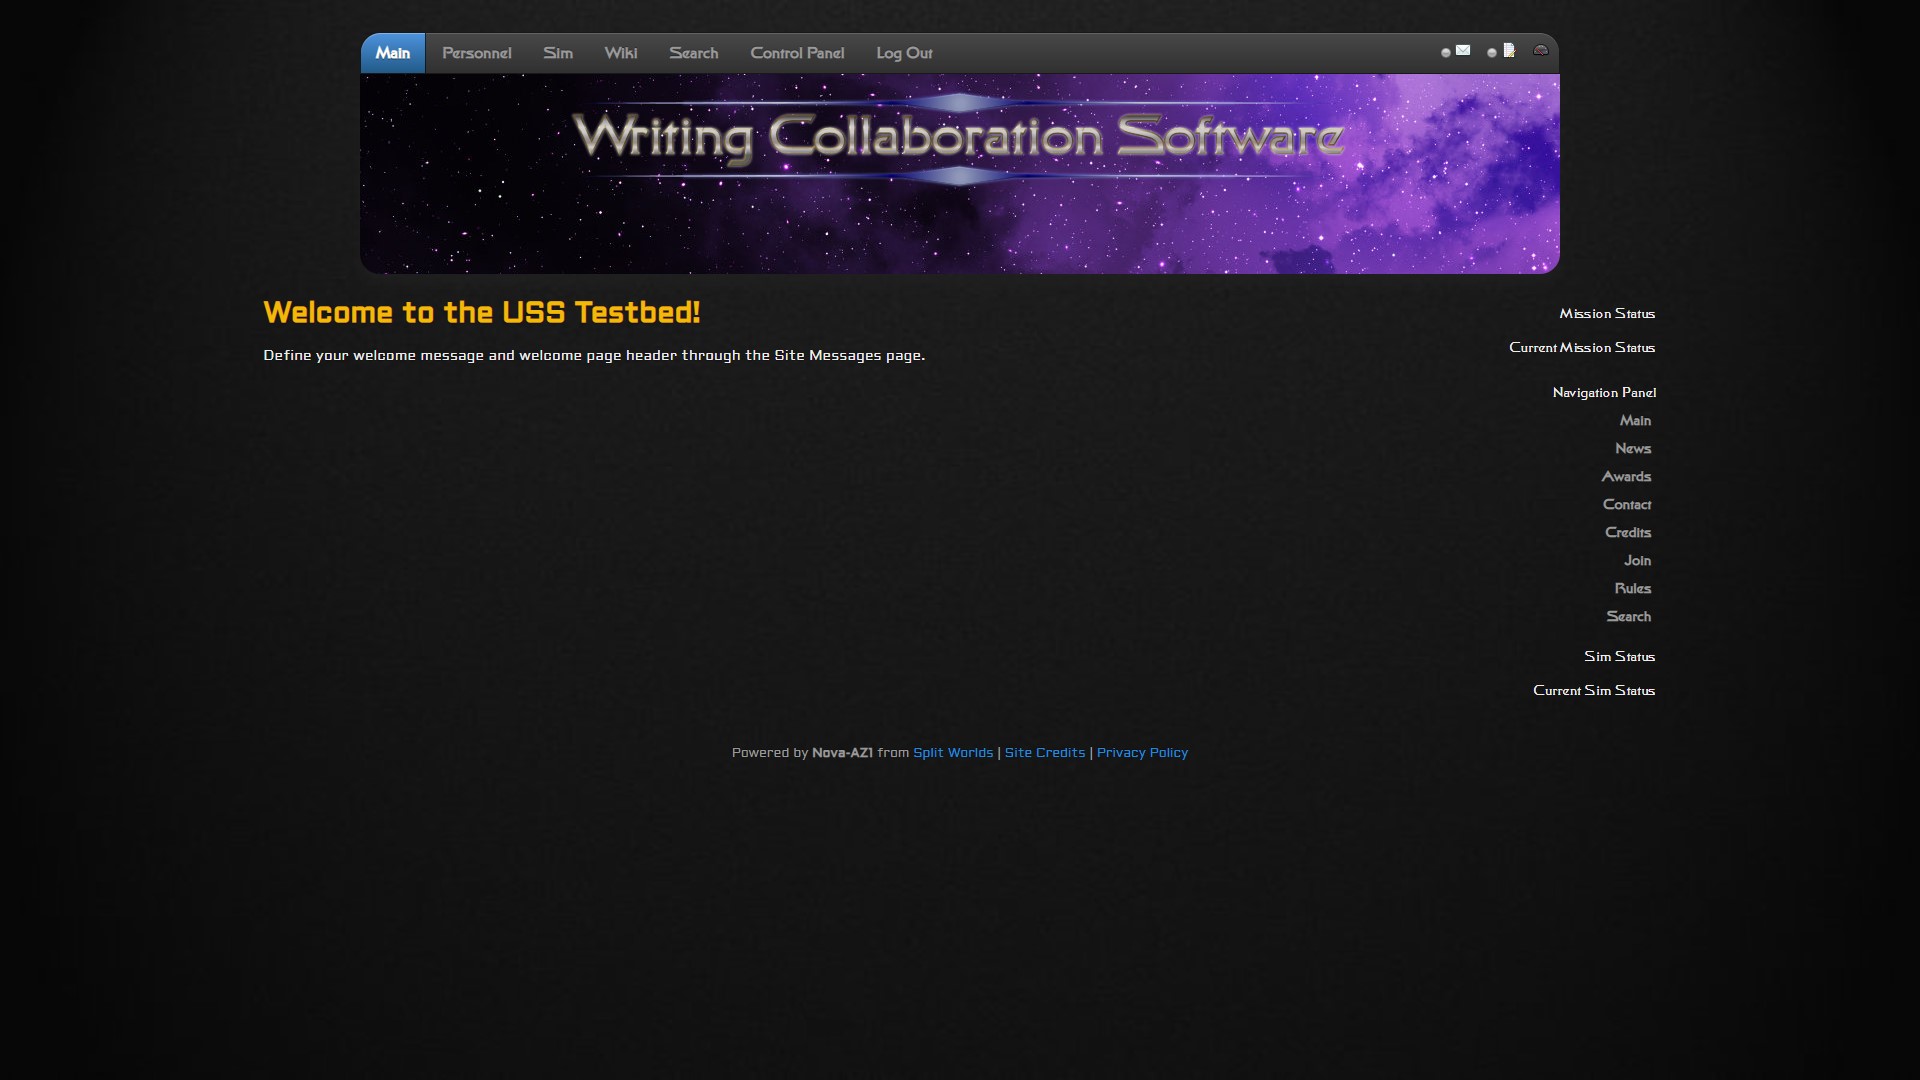Screen dimensions: 1920x1080
Task: Open the messages envelope icon
Action: (1463, 51)
